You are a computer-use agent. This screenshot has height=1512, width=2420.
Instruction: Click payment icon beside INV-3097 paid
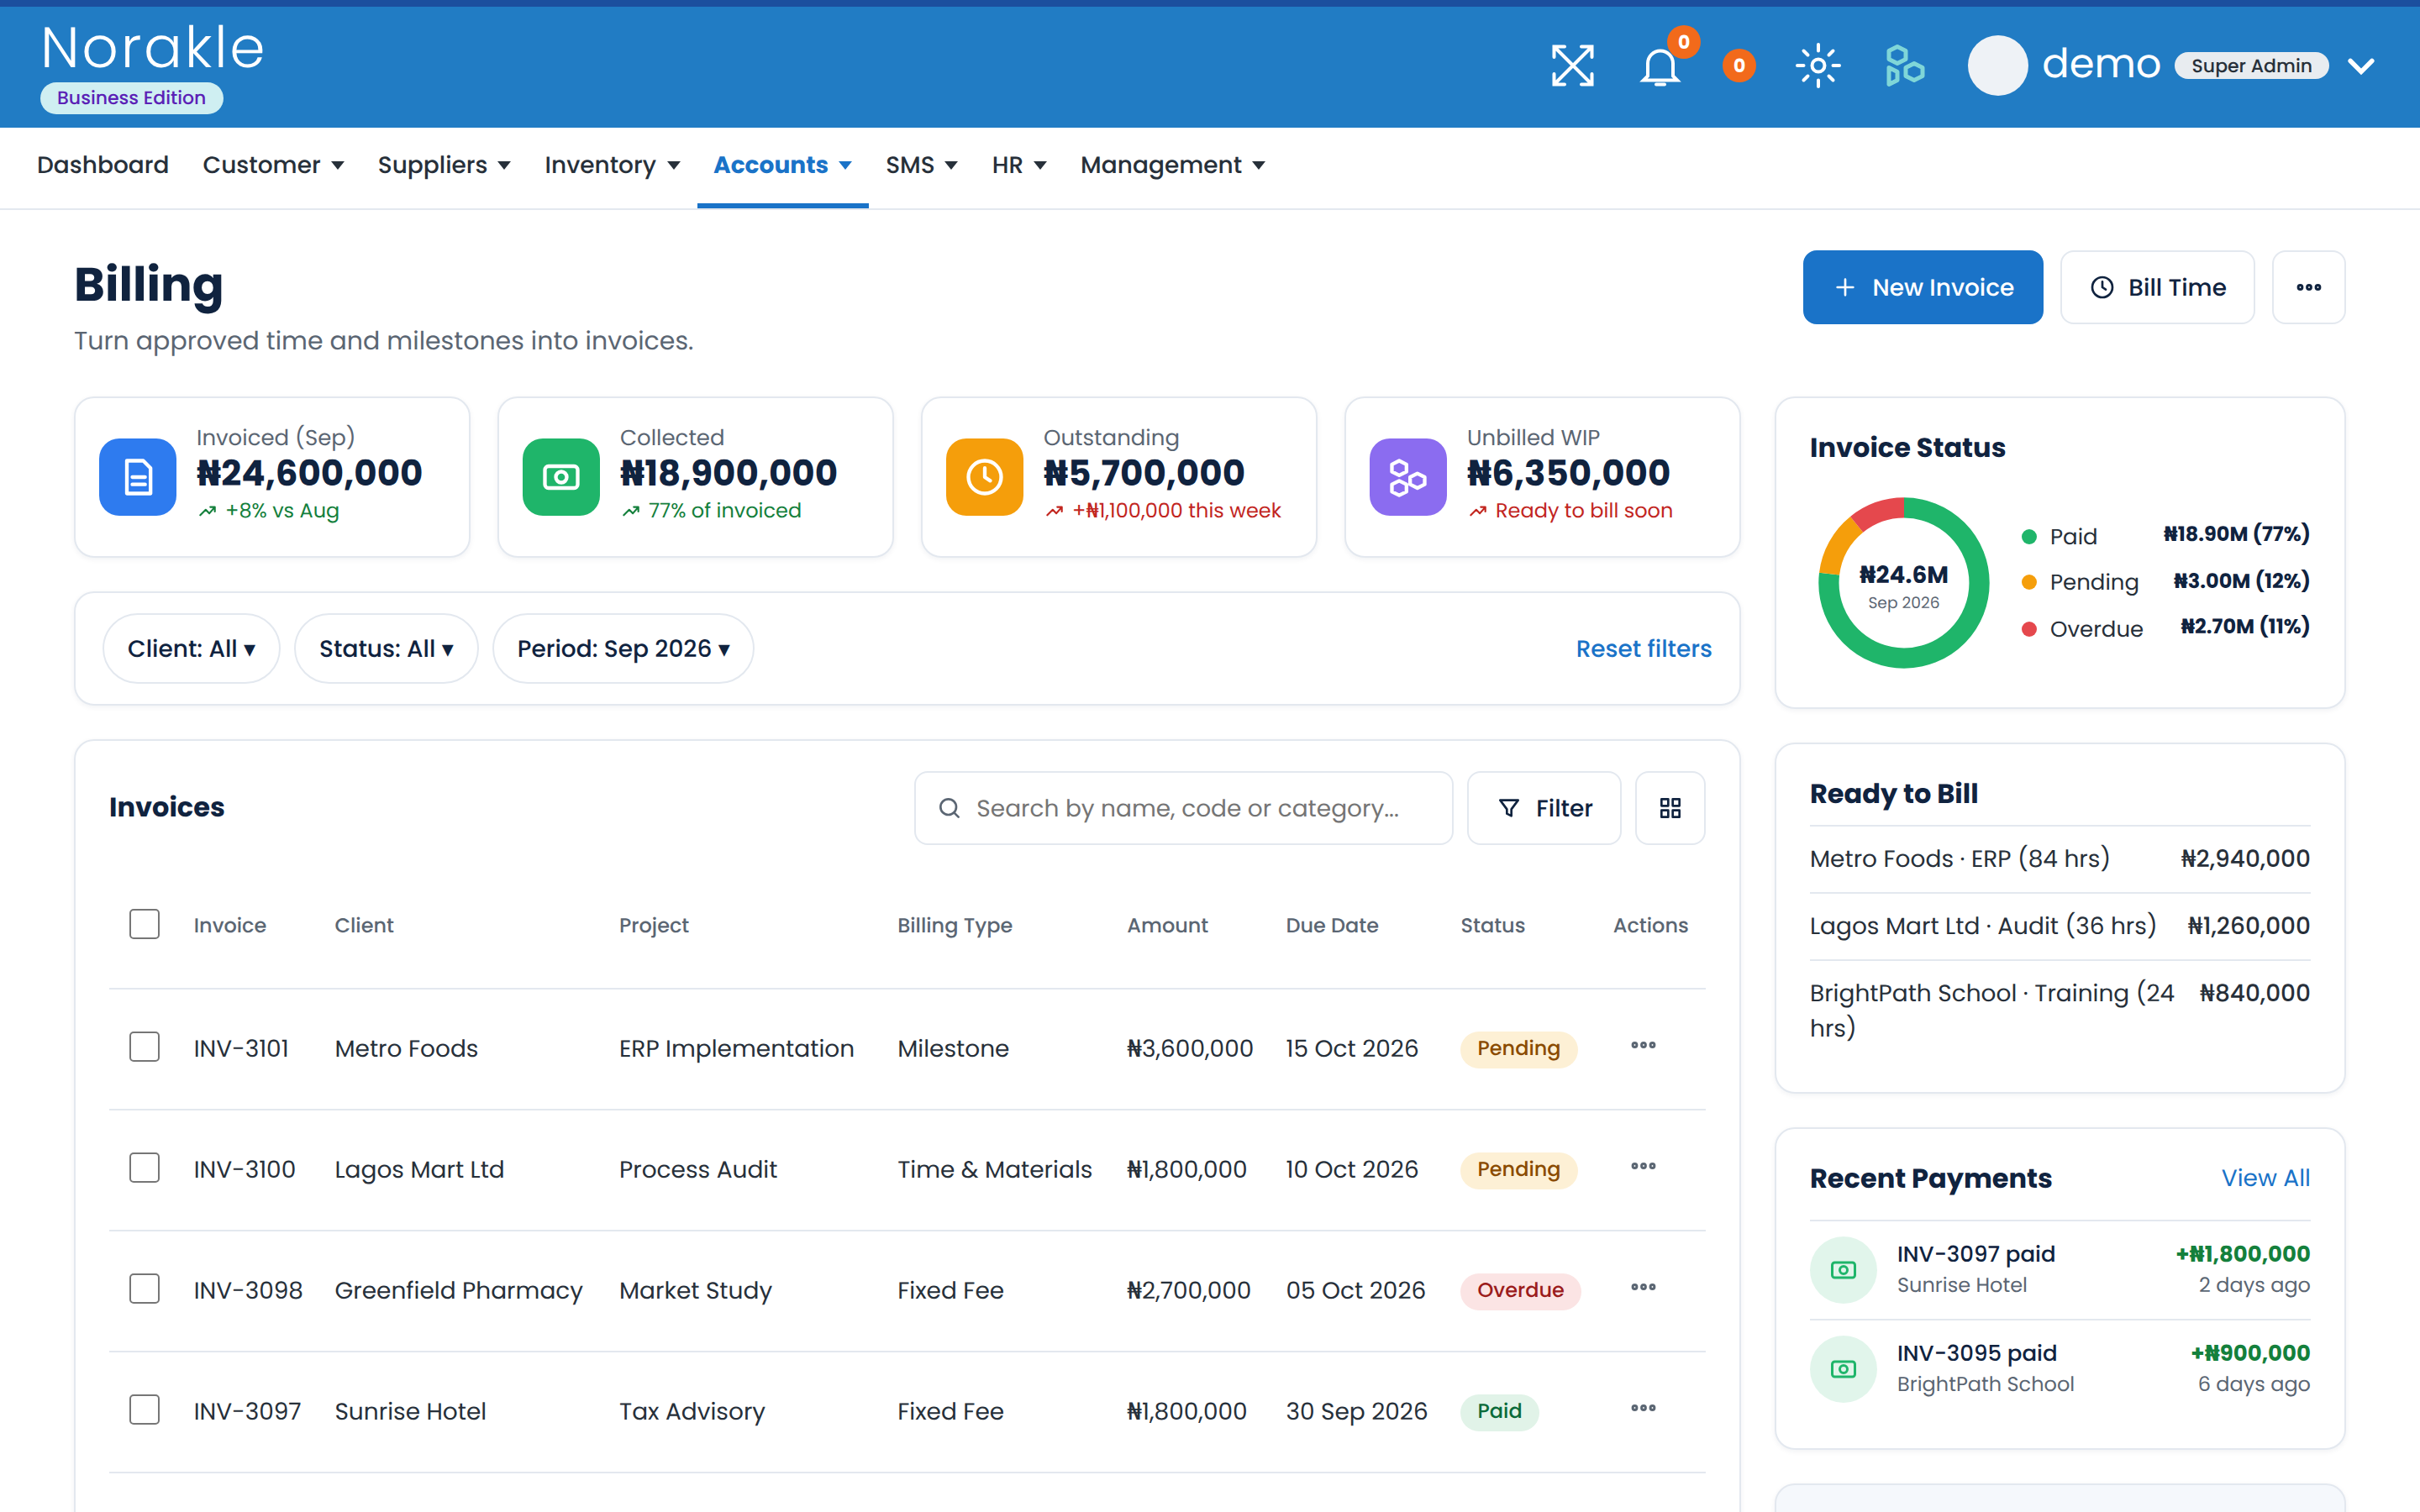coord(1843,1270)
